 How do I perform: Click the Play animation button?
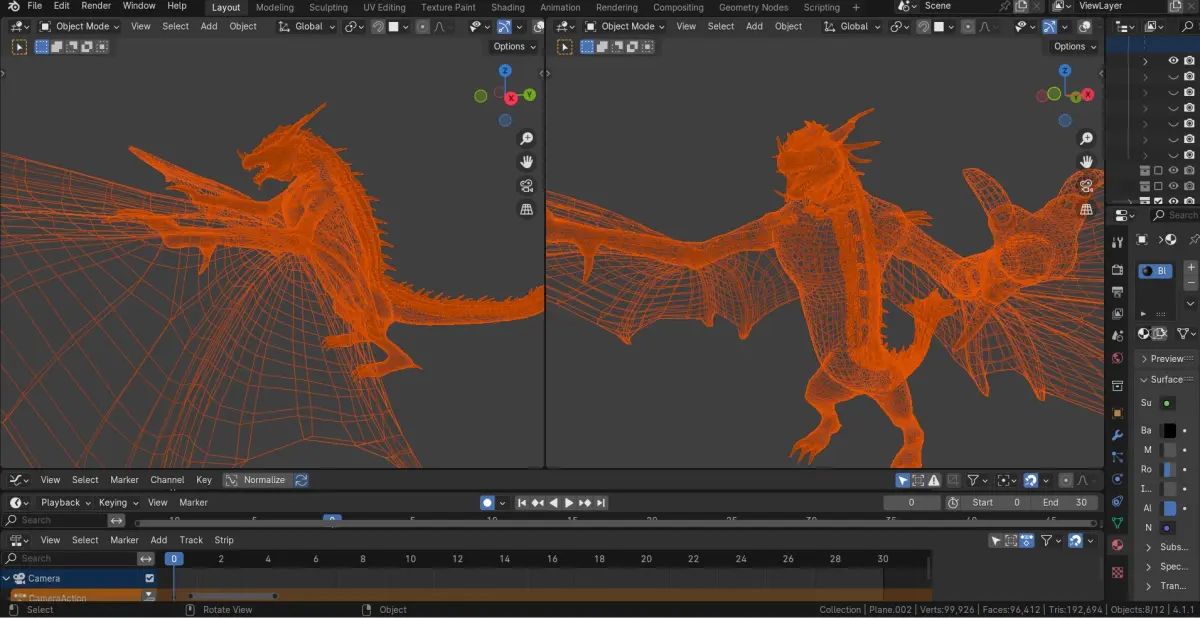coord(569,503)
